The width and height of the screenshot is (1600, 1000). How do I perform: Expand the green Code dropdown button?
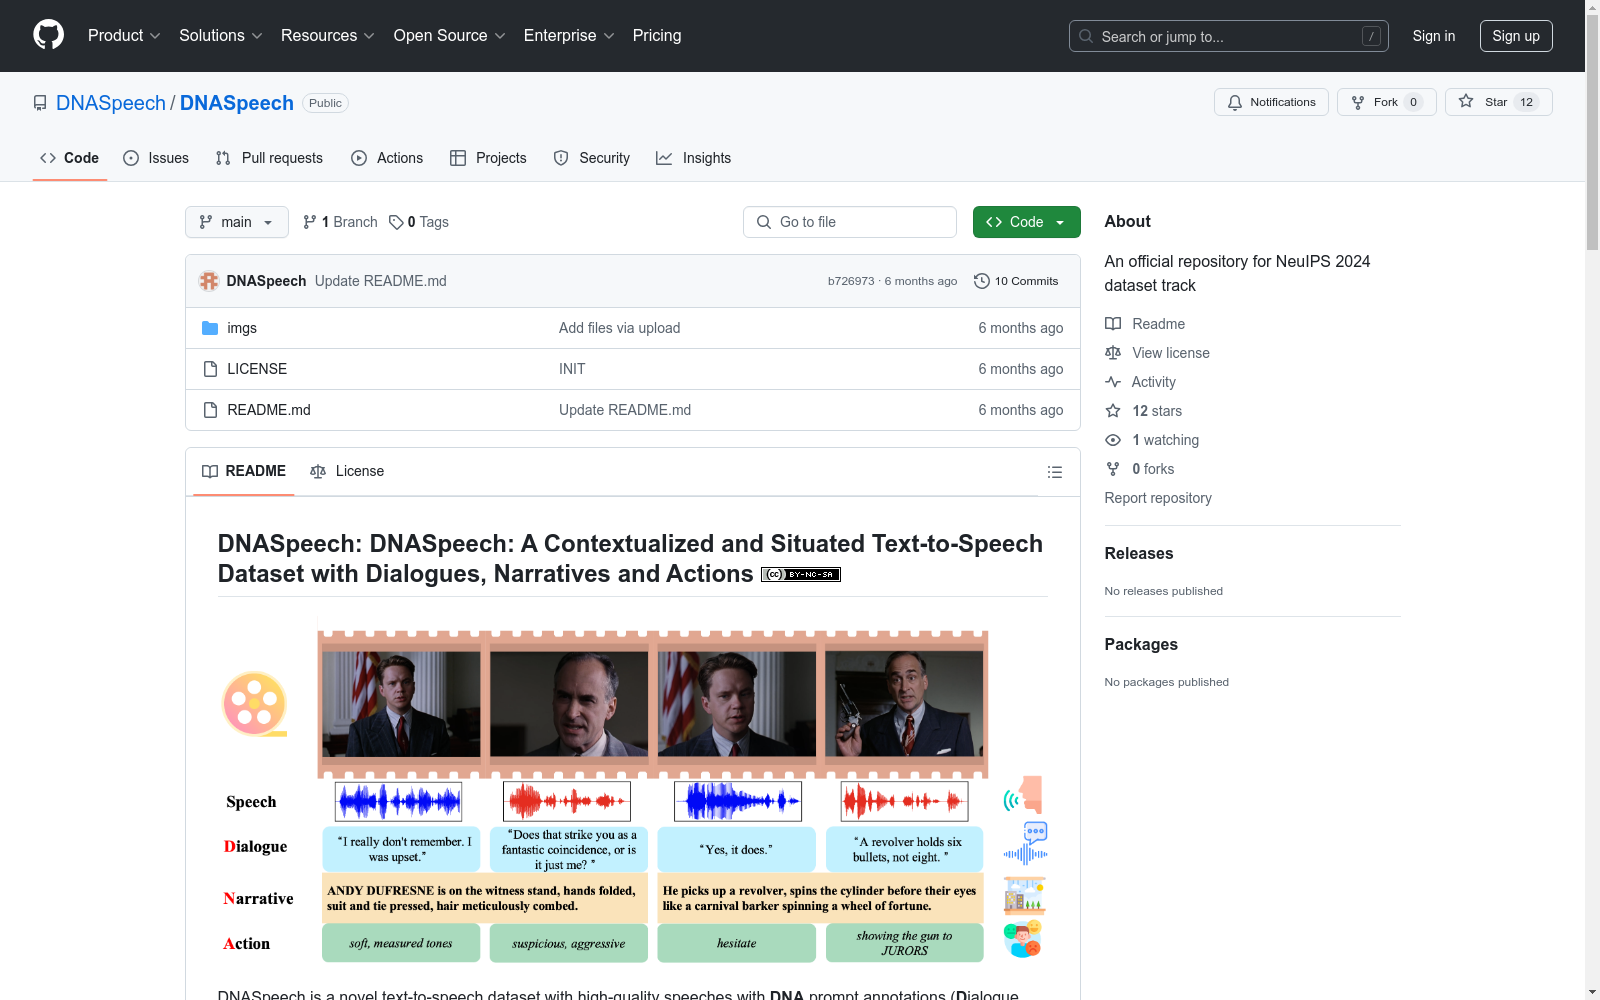[x=1026, y=222]
